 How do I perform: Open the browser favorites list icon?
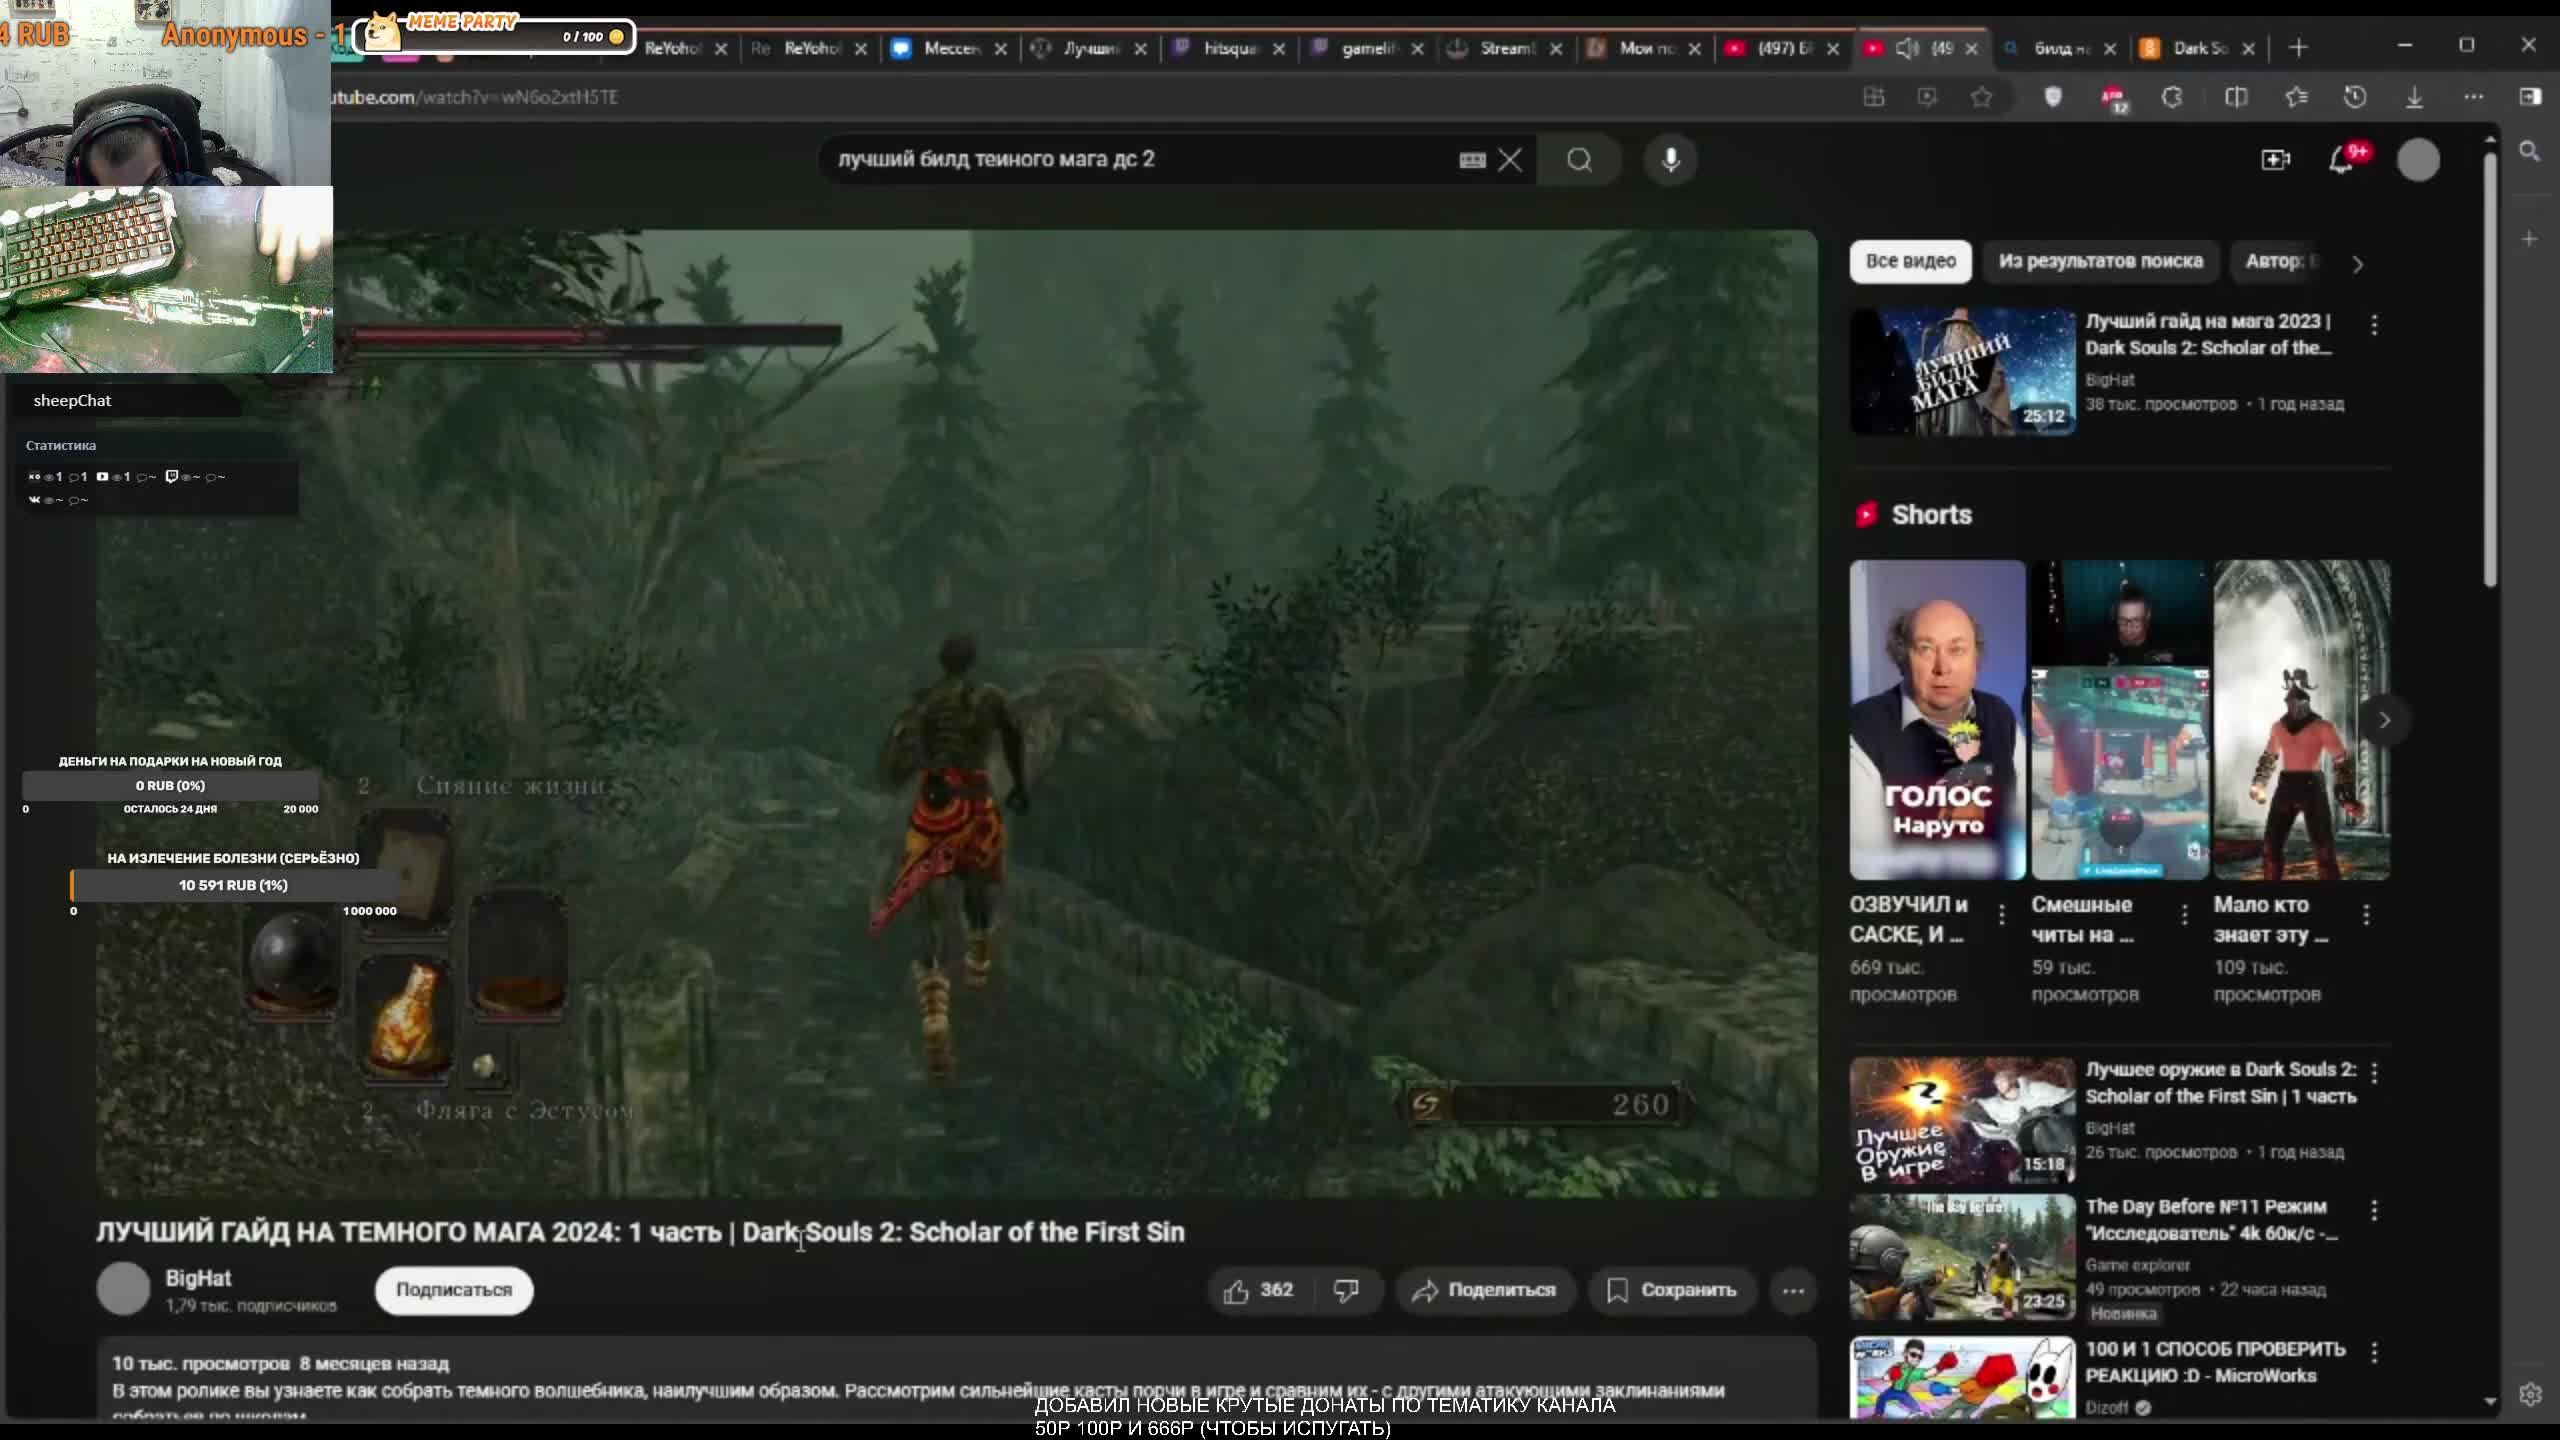click(2296, 97)
